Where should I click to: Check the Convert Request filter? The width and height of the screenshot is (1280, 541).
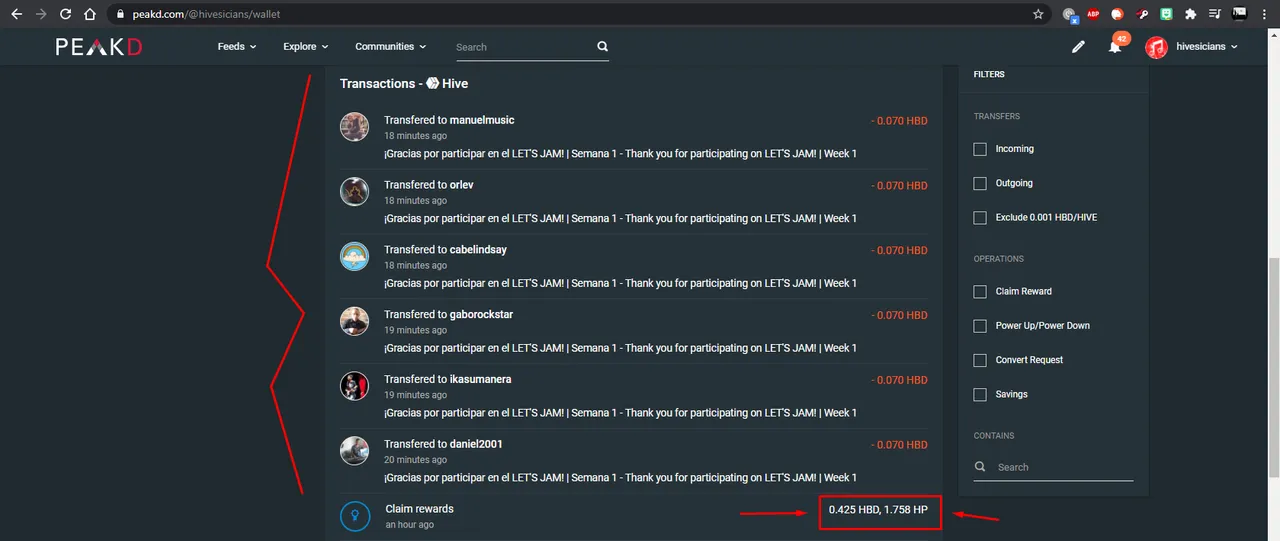pyautogui.click(x=980, y=360)
